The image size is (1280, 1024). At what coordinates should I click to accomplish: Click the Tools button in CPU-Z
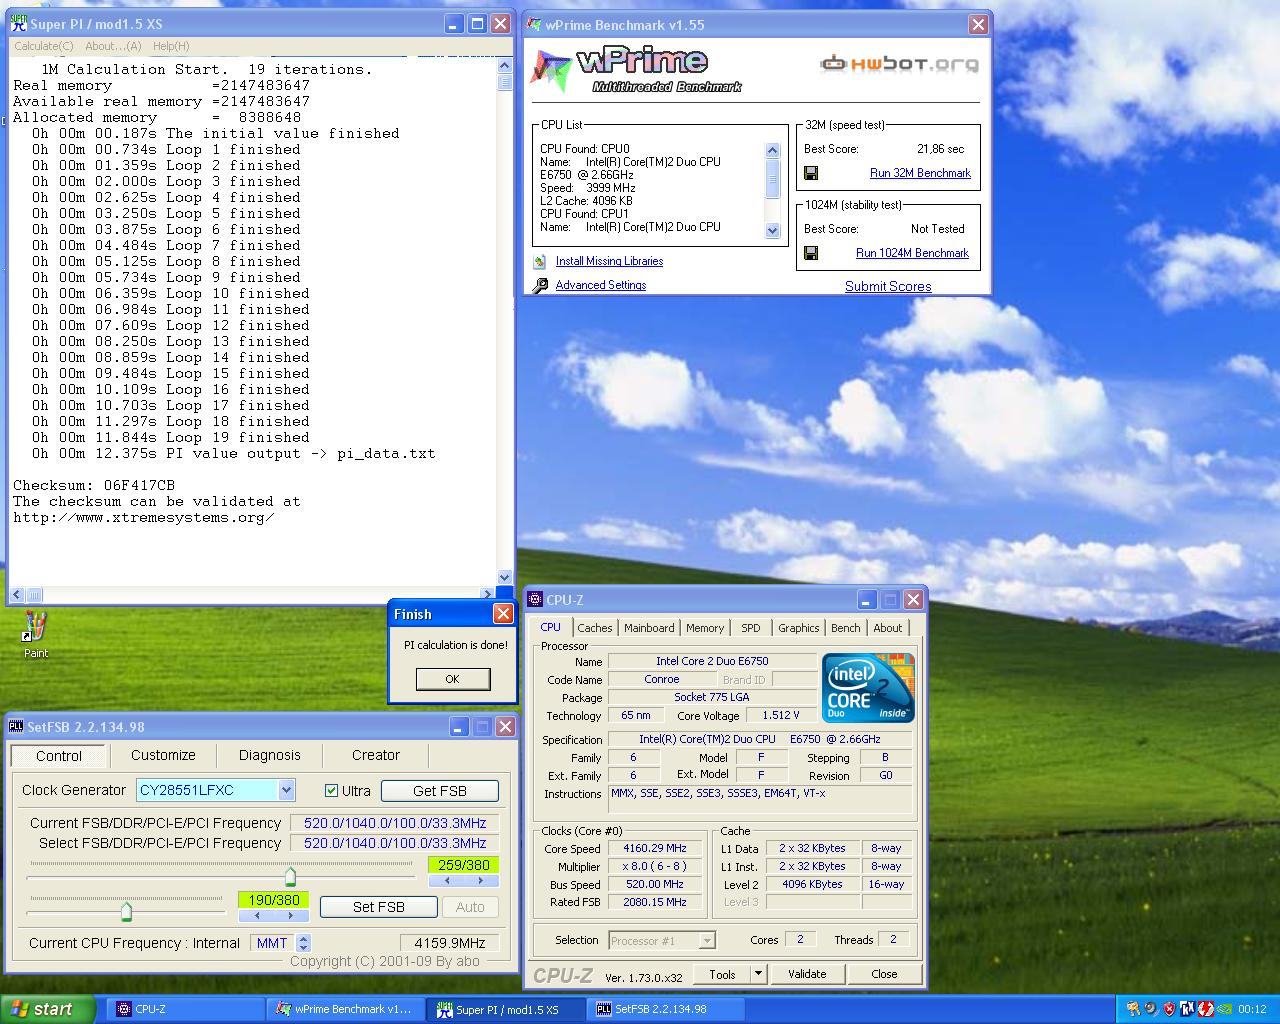[x=722, y=974]
